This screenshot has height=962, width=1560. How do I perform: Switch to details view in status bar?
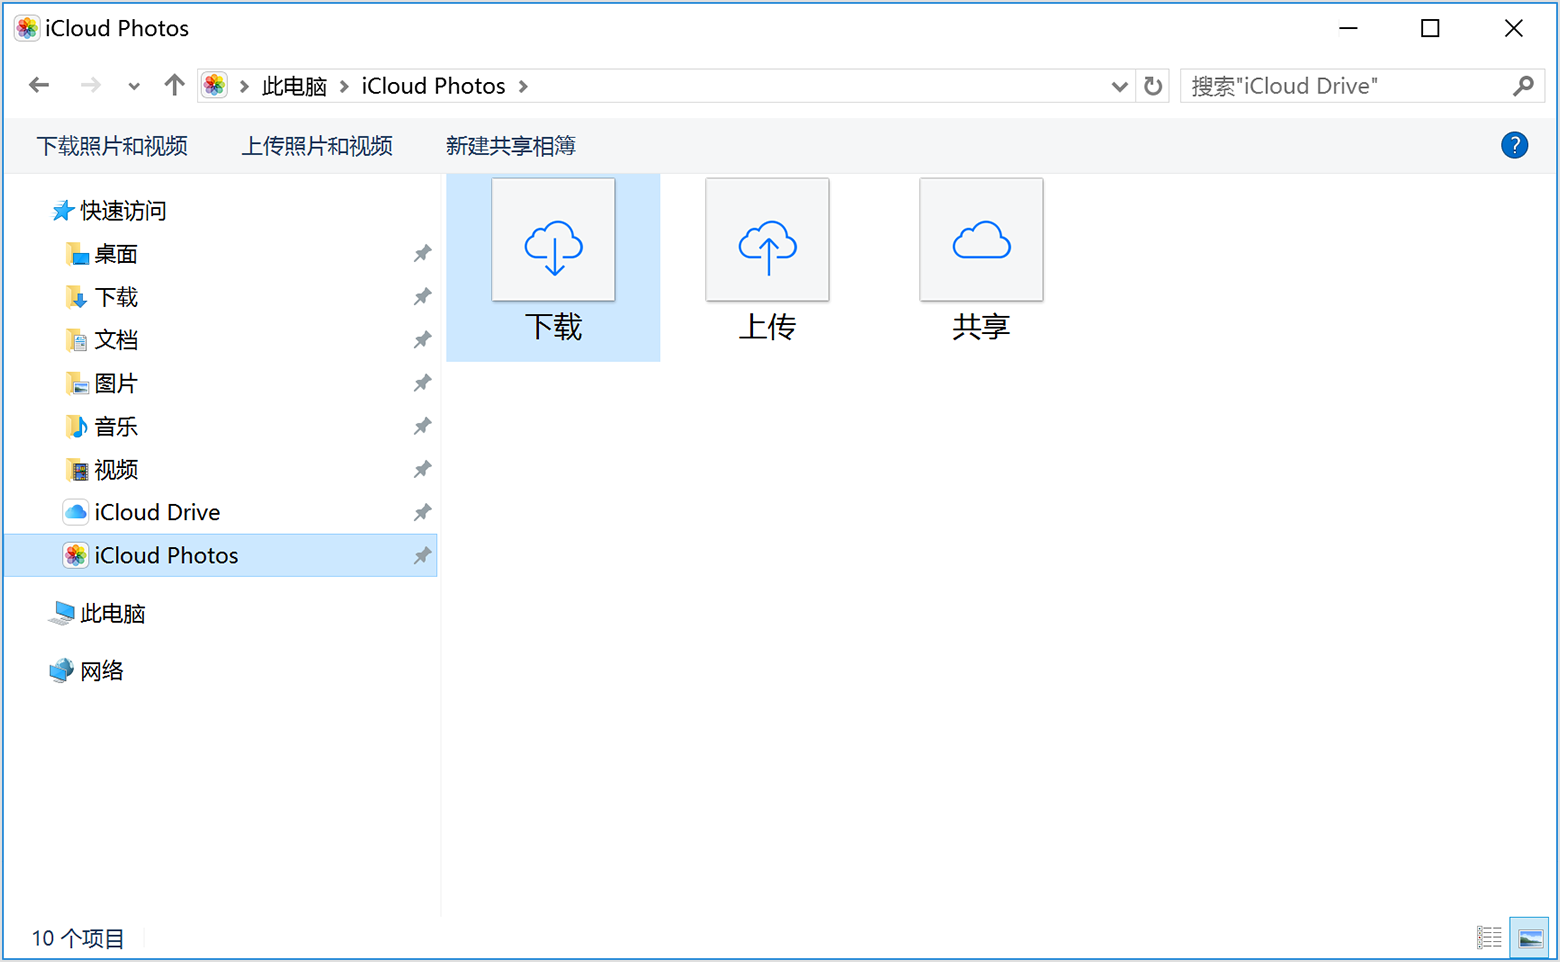tap(1489, 938)
